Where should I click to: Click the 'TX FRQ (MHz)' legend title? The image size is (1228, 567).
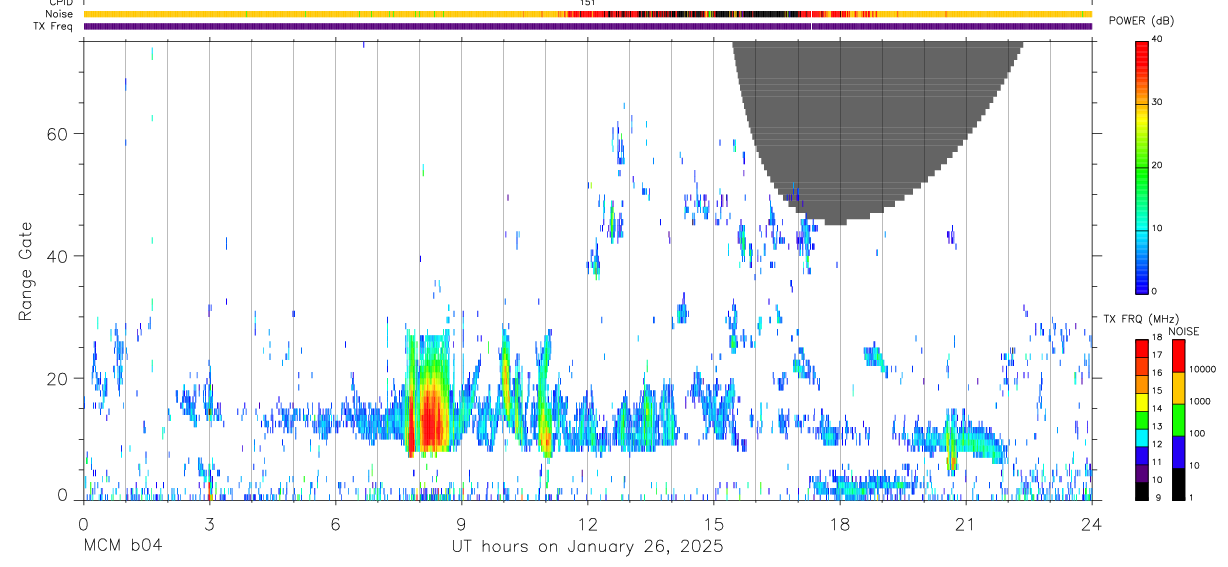pyautogui.click(x=1139, y=318)
